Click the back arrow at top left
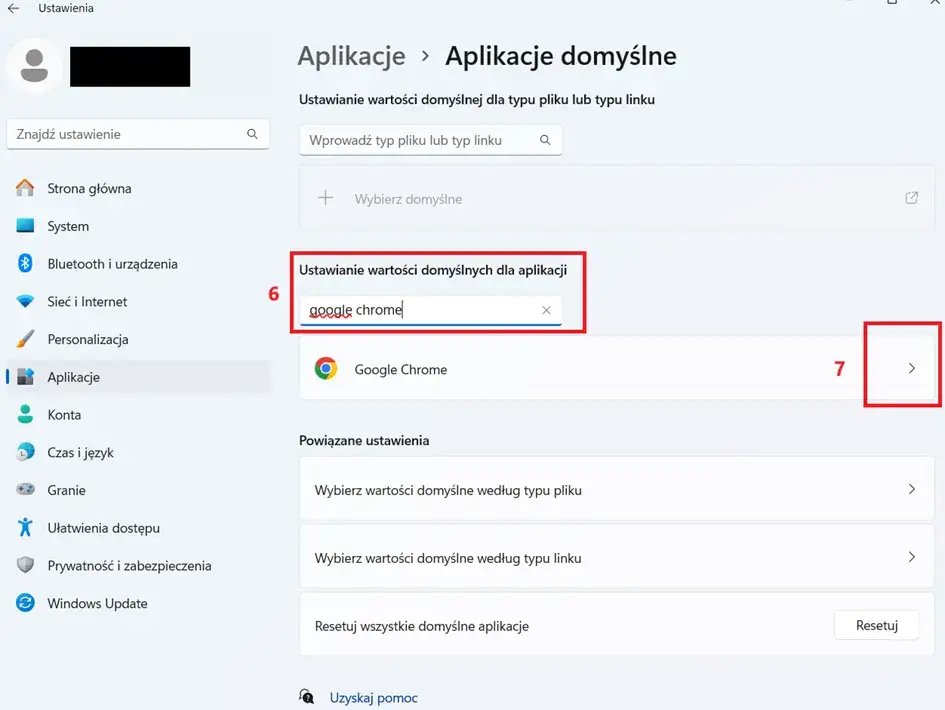Screen dimensions: 945x710 [14, 8]
